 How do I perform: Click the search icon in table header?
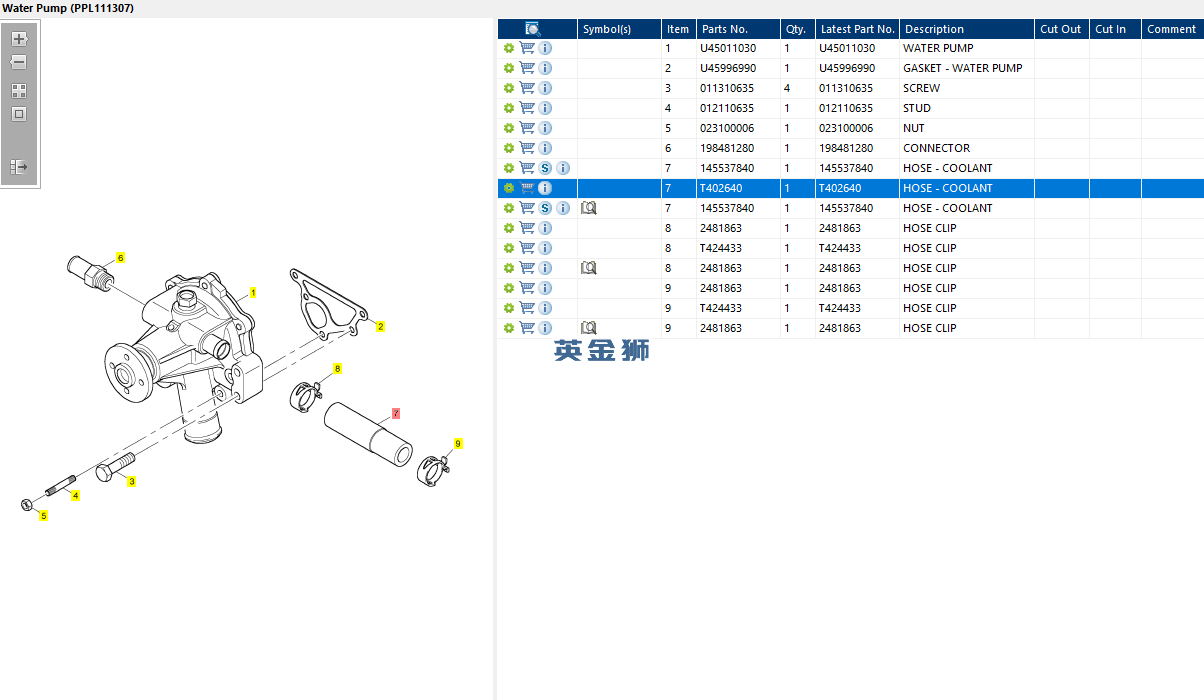click(532, 29)
